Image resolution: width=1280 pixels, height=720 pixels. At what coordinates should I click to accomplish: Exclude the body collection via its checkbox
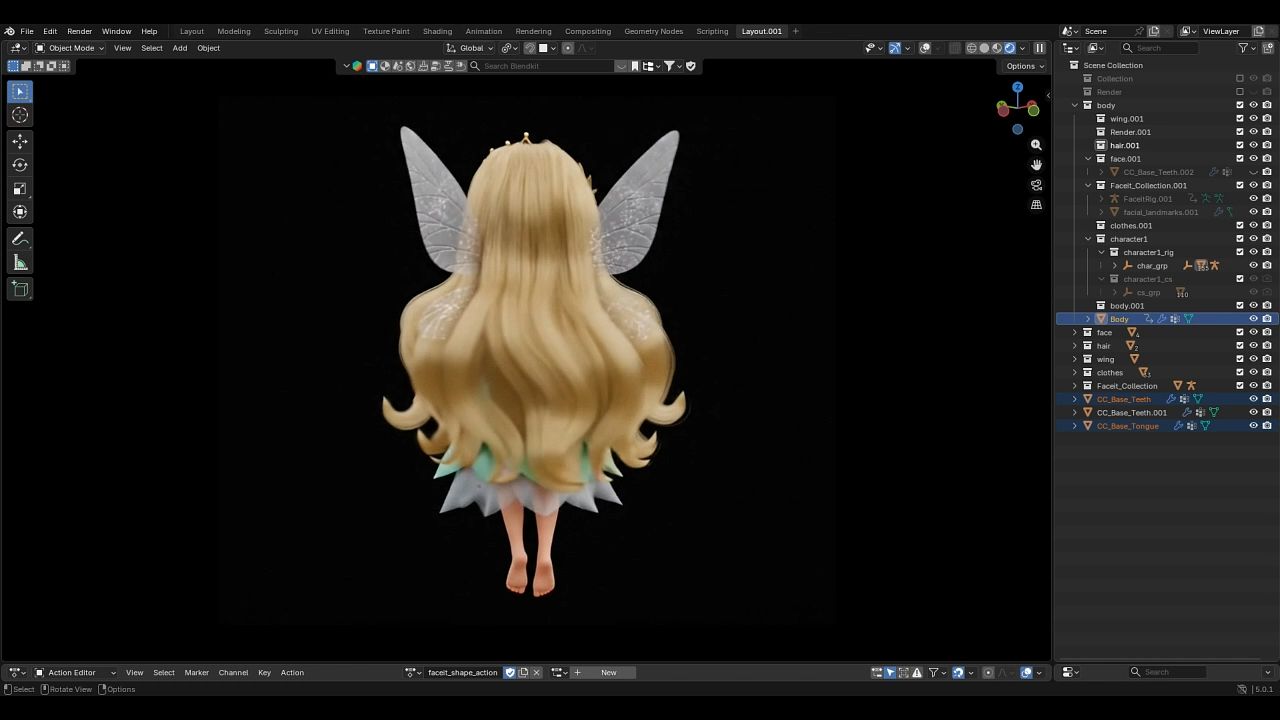point(1240,105)
